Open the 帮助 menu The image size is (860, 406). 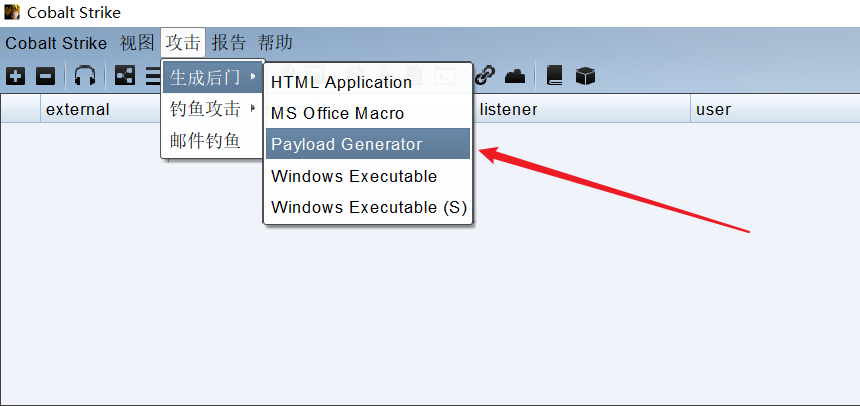tap(275, 43)
